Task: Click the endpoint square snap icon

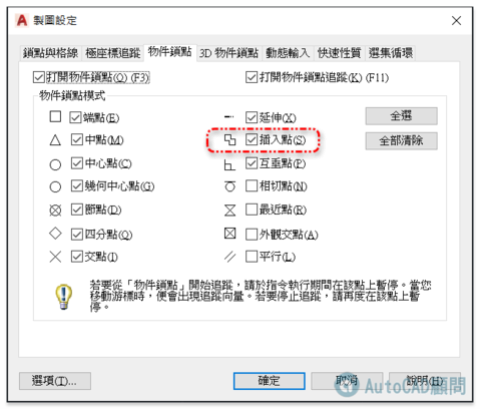Action: click(x=55, y=117)
